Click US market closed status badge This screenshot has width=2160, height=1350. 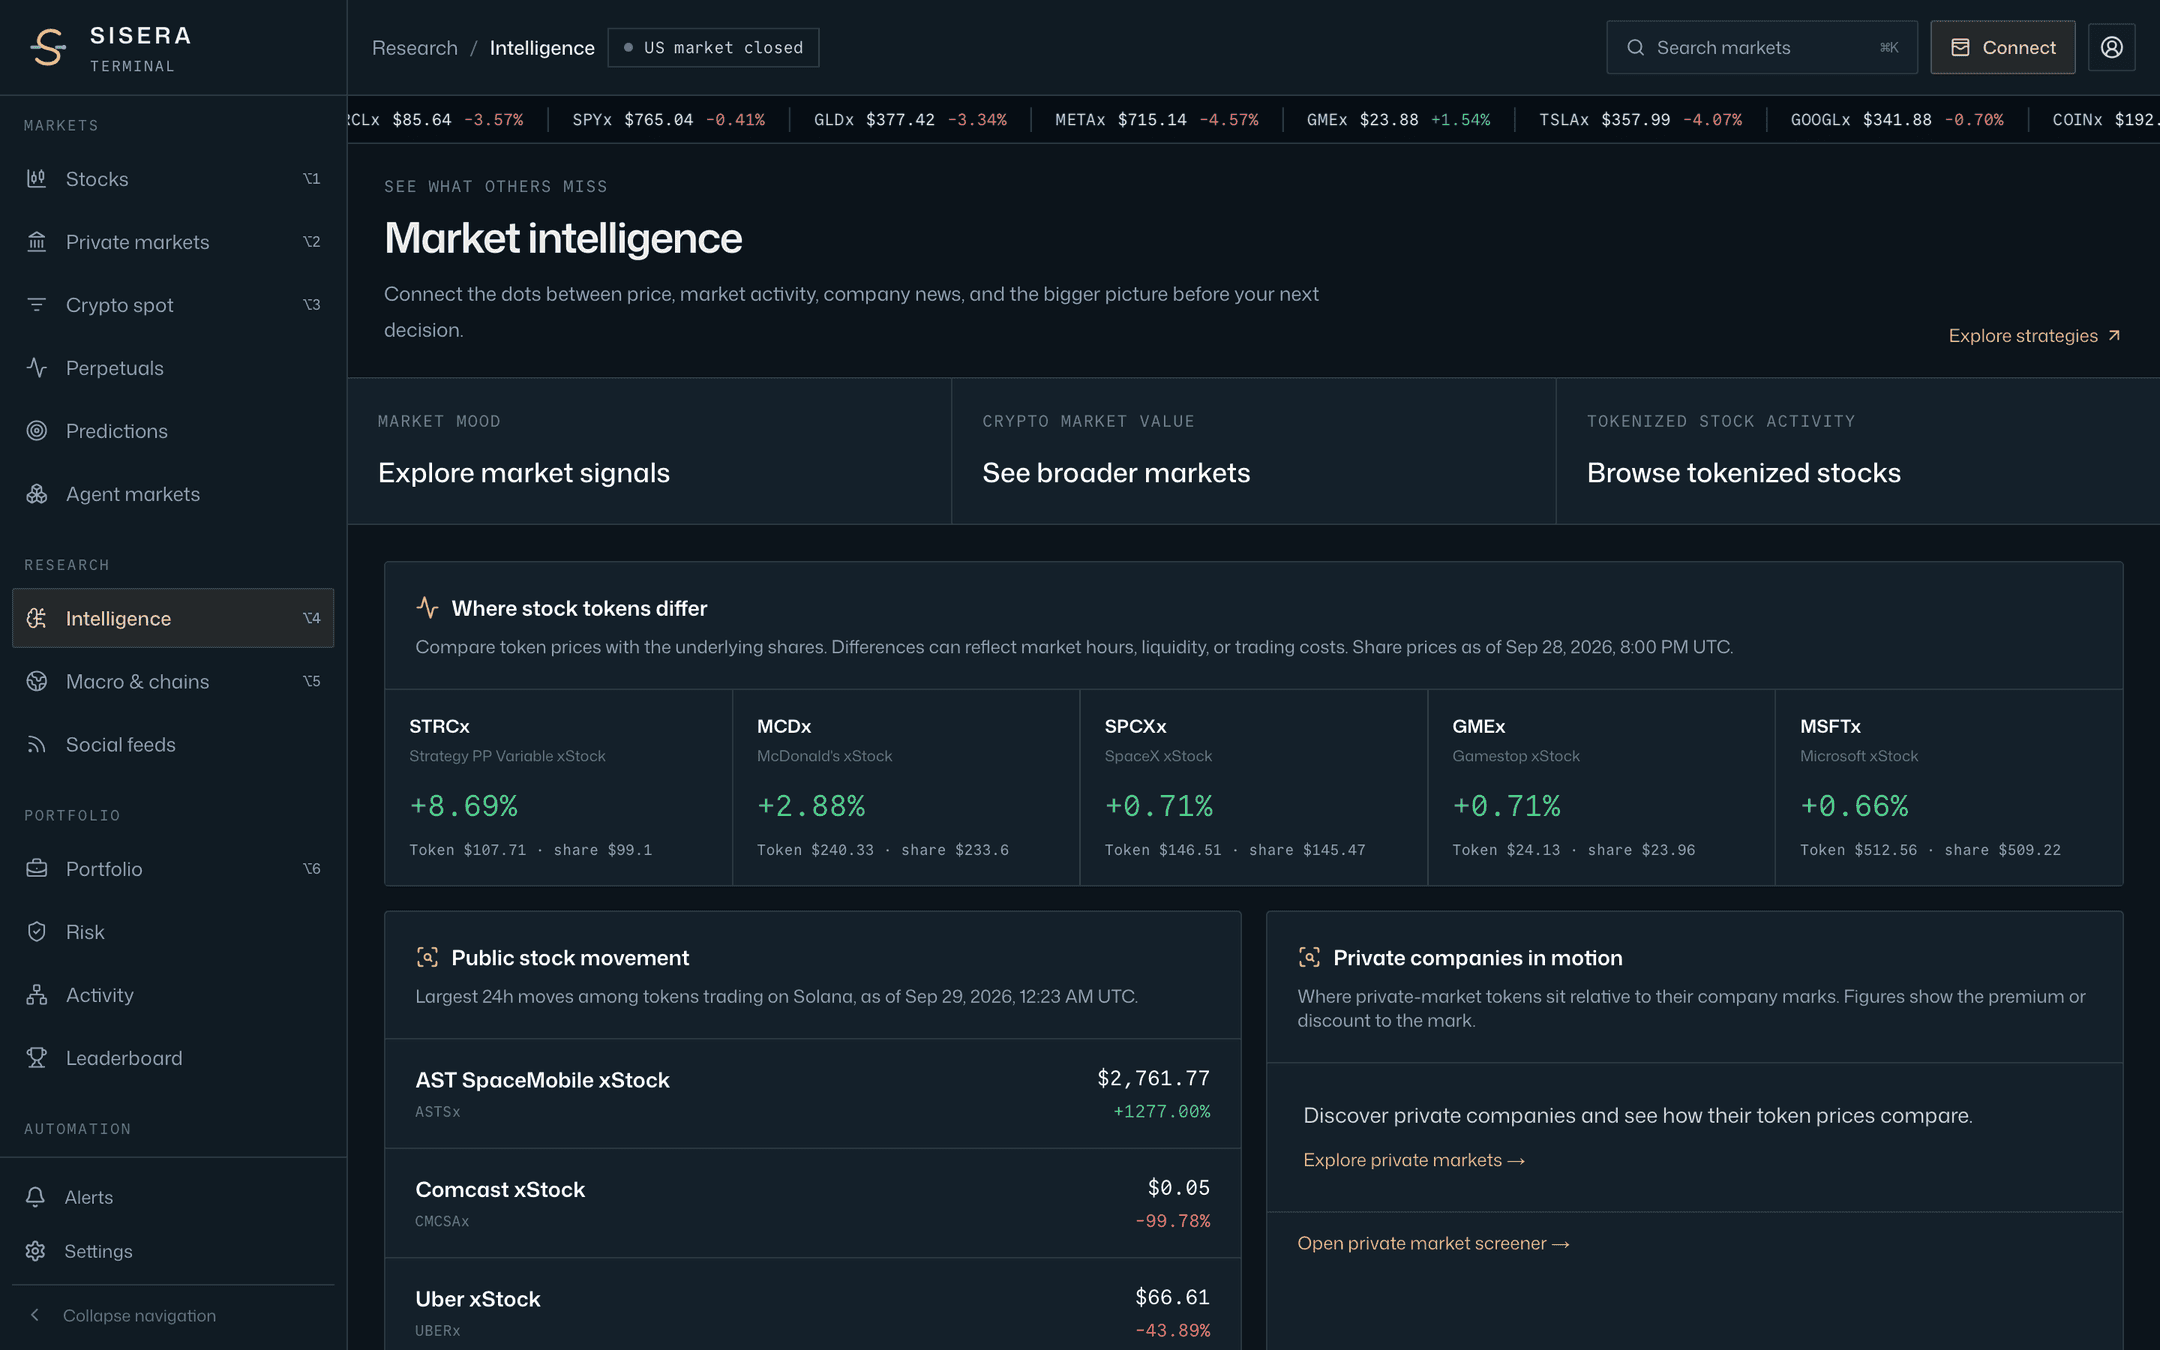tap(713, 47)
